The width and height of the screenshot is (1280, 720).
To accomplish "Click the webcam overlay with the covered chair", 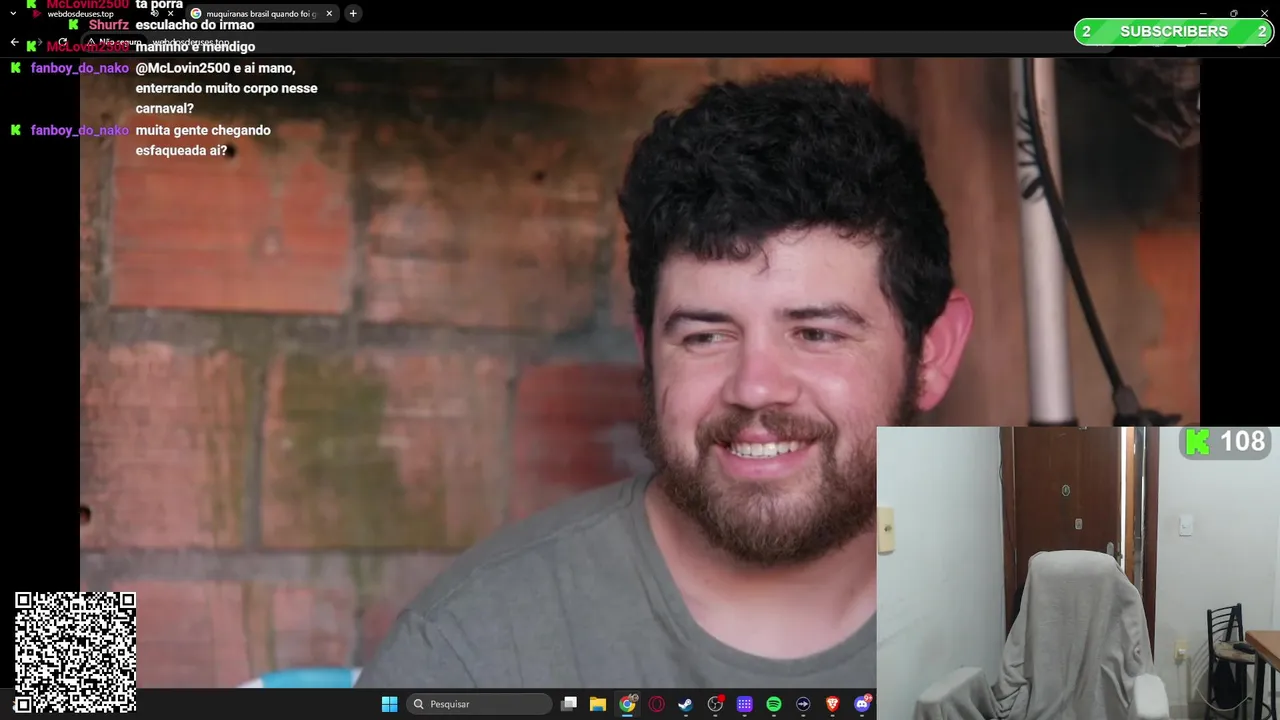I will 1078,573.
